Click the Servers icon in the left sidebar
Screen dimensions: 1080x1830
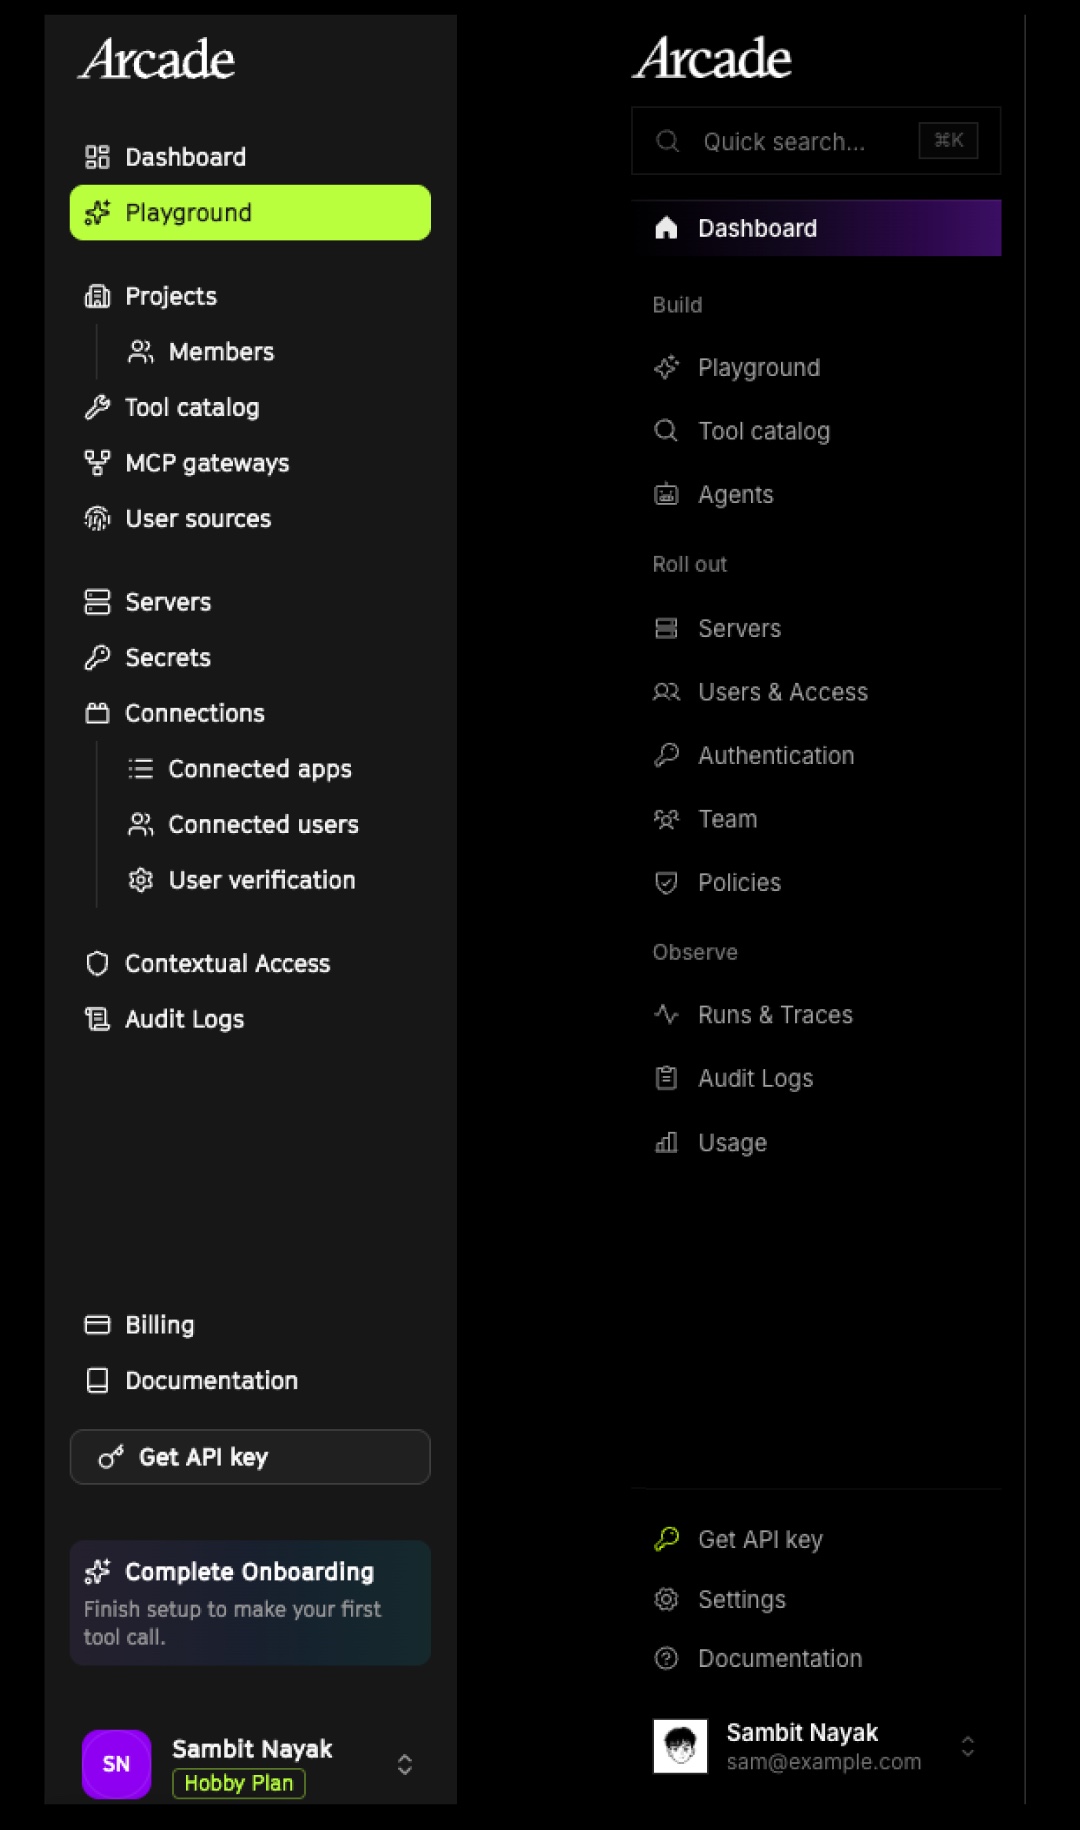pos(97,602)
